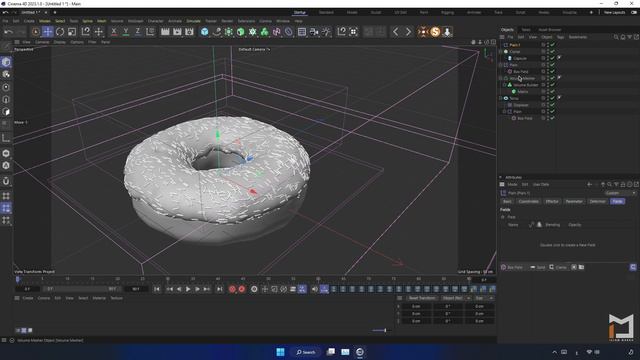Screen dimensions: 640x360
Task: Click the timeline playhead at frame 0
Action: tap(18, 279)
